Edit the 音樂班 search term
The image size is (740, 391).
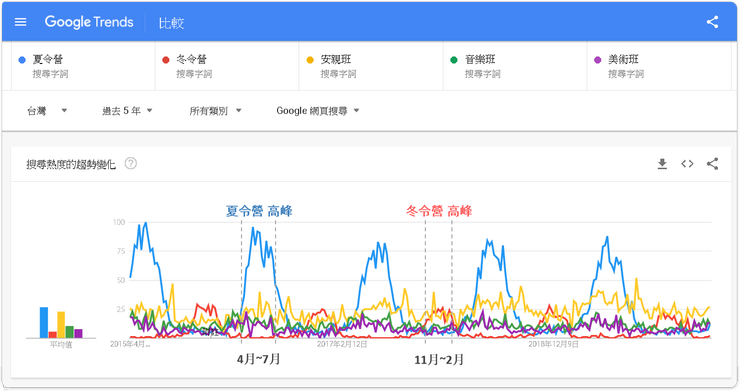coord(515,66)
